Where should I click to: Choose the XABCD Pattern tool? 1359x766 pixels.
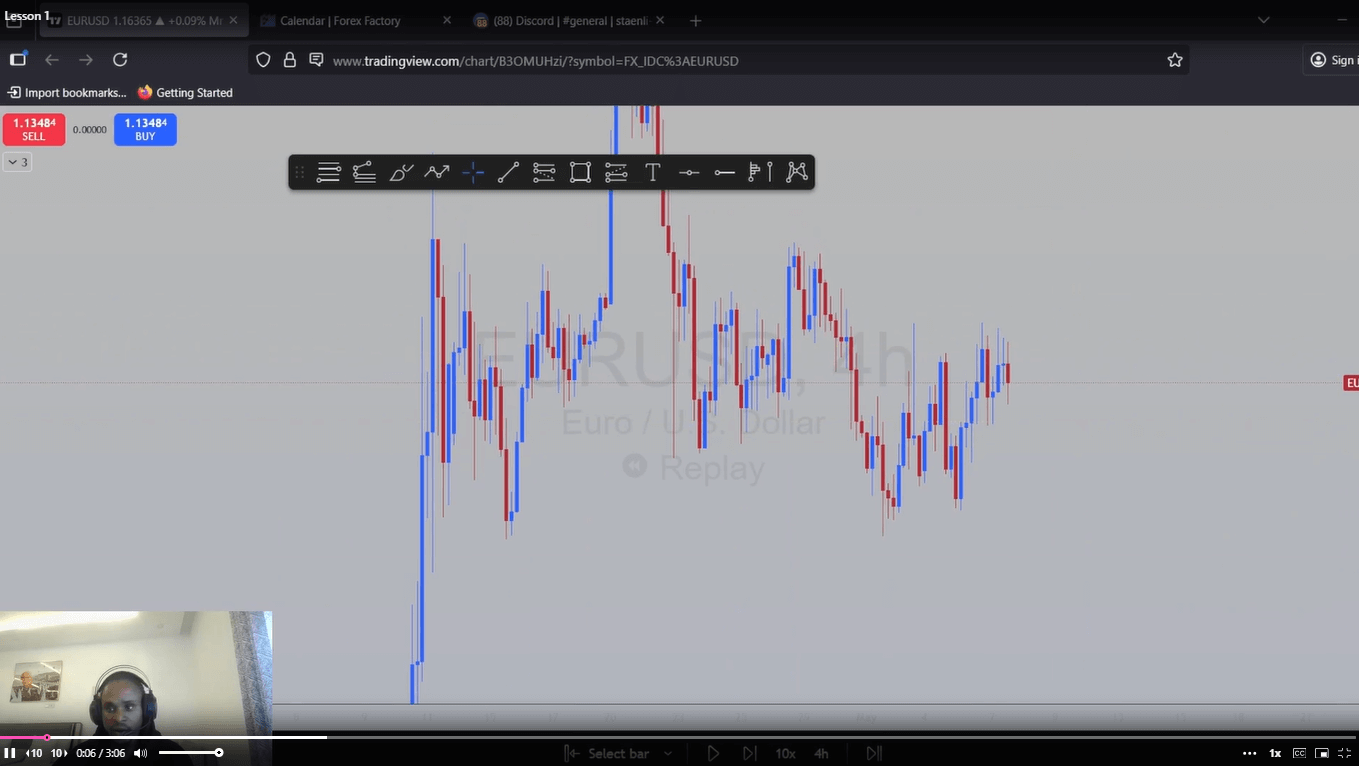point(796,172)
